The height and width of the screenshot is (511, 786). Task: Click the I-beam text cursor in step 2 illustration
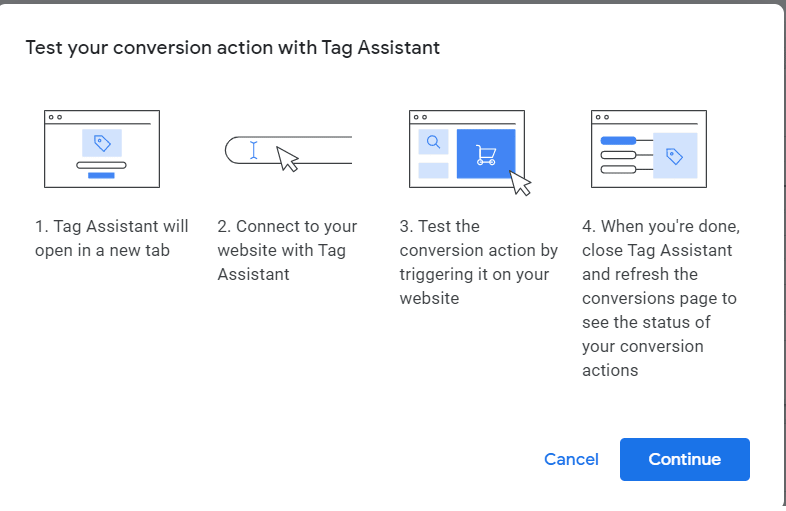click(x=253, y=150)
